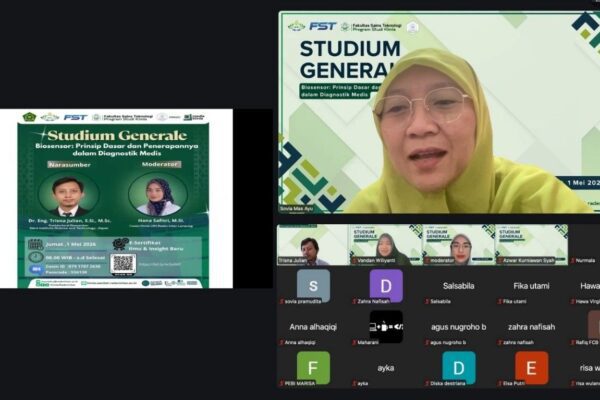Click the muted mic icon beside Rafiq FCB

click(572, 343)
